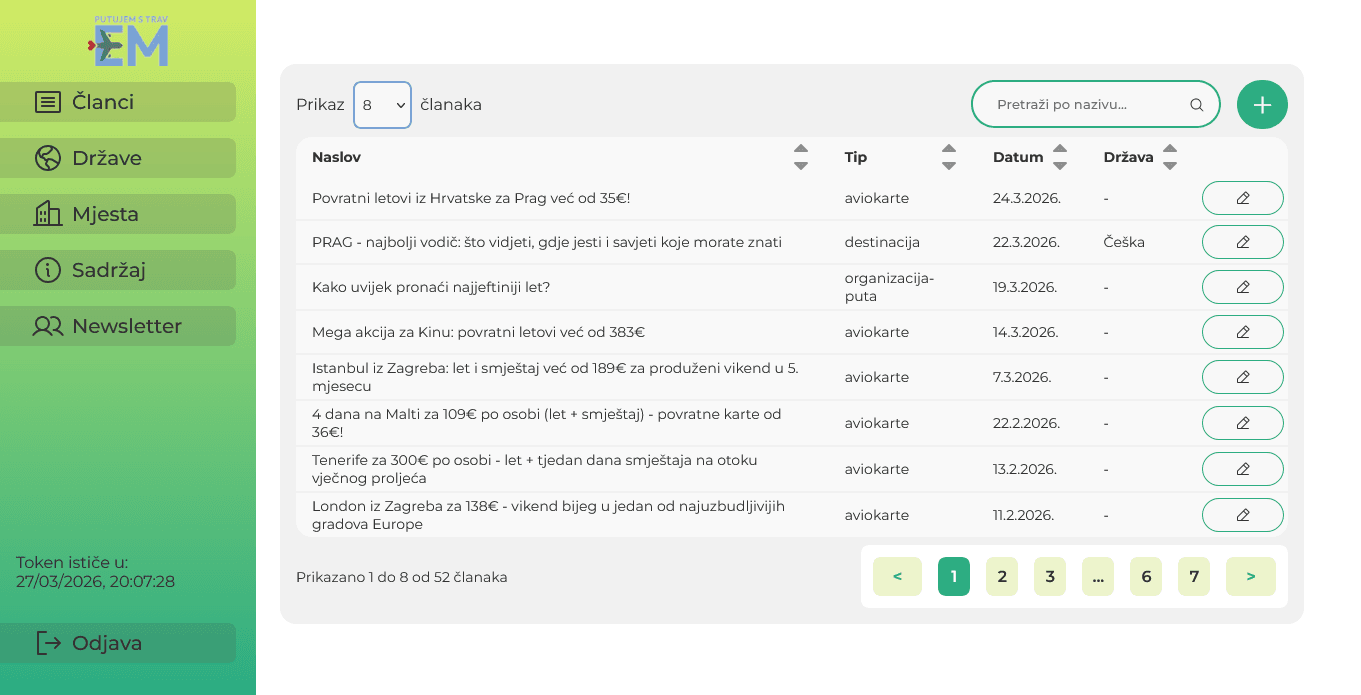Edit the 'Mega akcija za Kinu' article
Screen dimensions: 1361x695
pyautogui.click(x=1242, y=331)
